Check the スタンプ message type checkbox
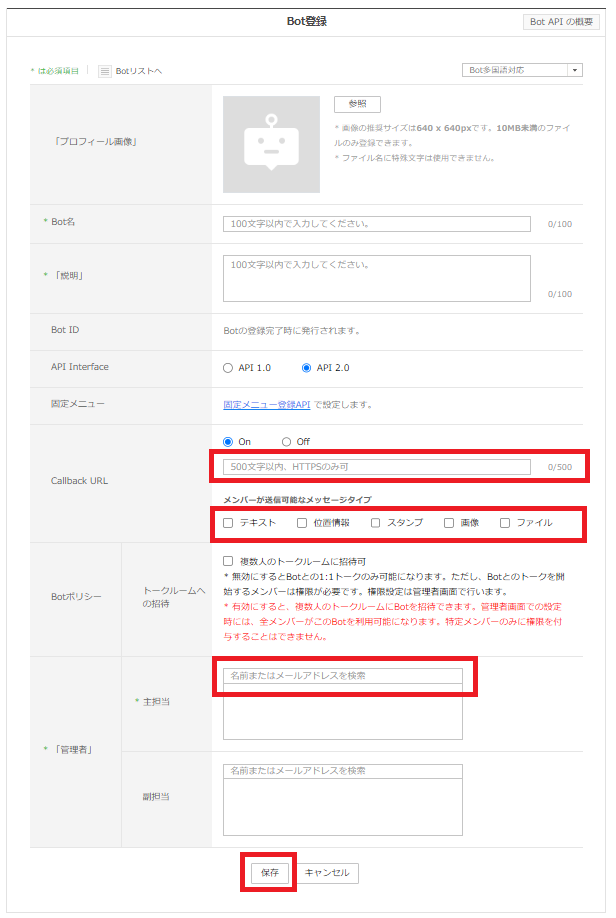The height and width of the screenshot is (918, 616). point(376,523)
